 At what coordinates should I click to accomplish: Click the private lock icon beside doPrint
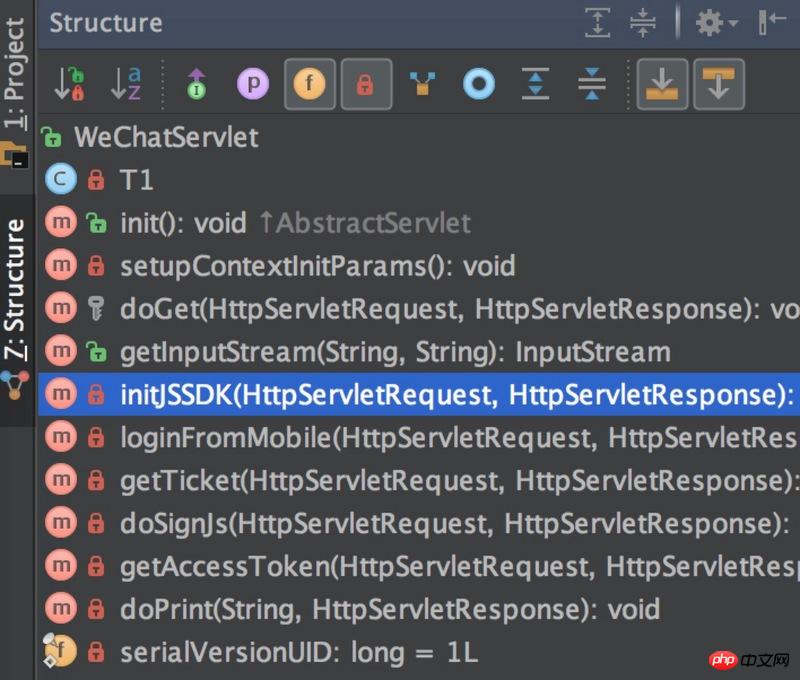[95, 608]
